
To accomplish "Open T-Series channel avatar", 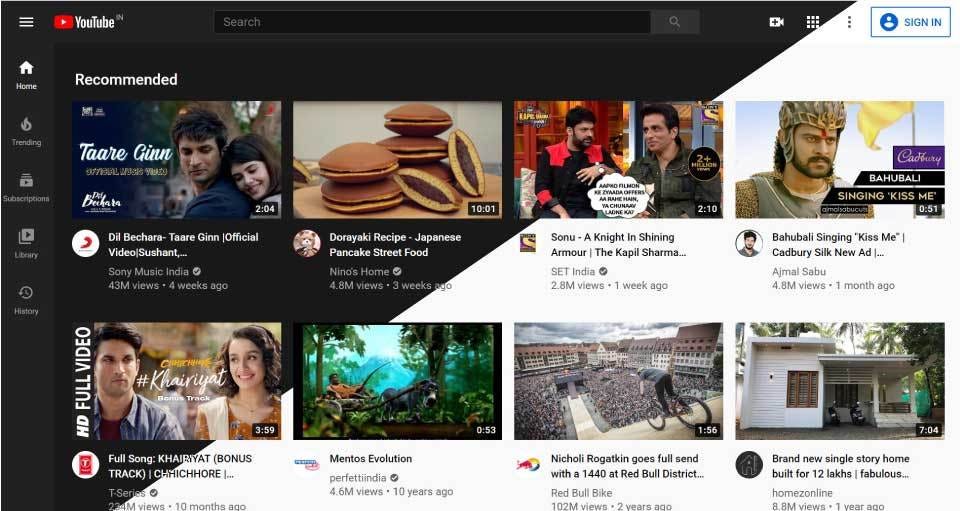I will click(x=86, y=465).
